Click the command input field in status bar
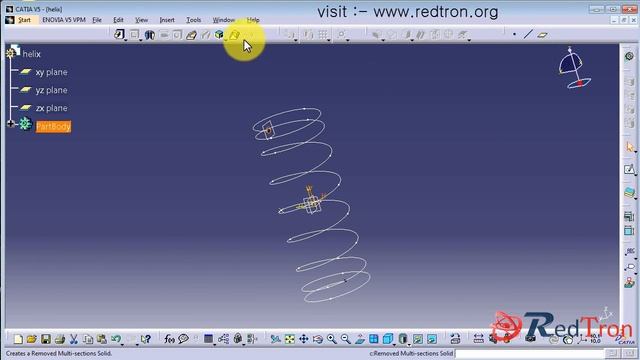Screen dimensions: 640x360 (x=529, y=353)
